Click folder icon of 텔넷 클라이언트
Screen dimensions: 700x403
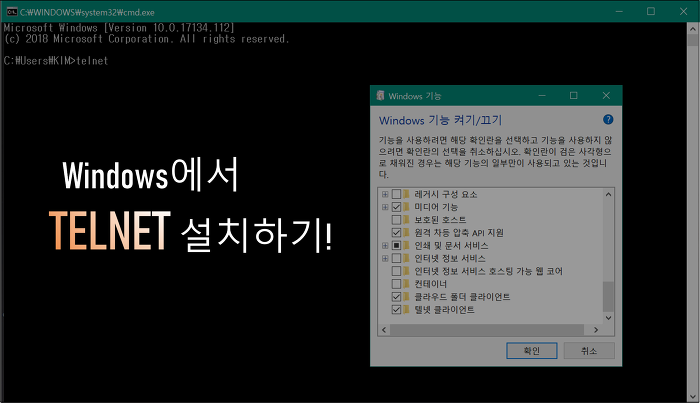click(407, 310)
